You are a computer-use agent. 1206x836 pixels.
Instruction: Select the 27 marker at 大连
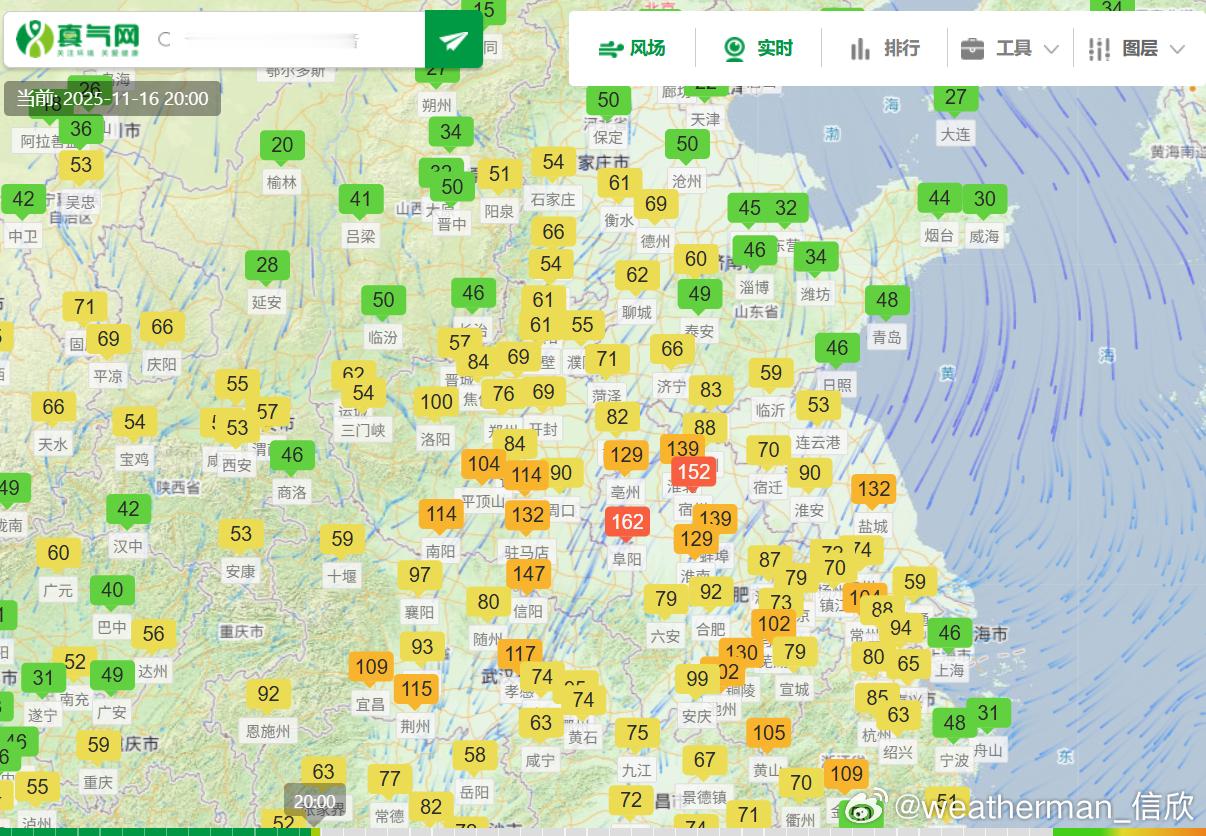(956, 97)
